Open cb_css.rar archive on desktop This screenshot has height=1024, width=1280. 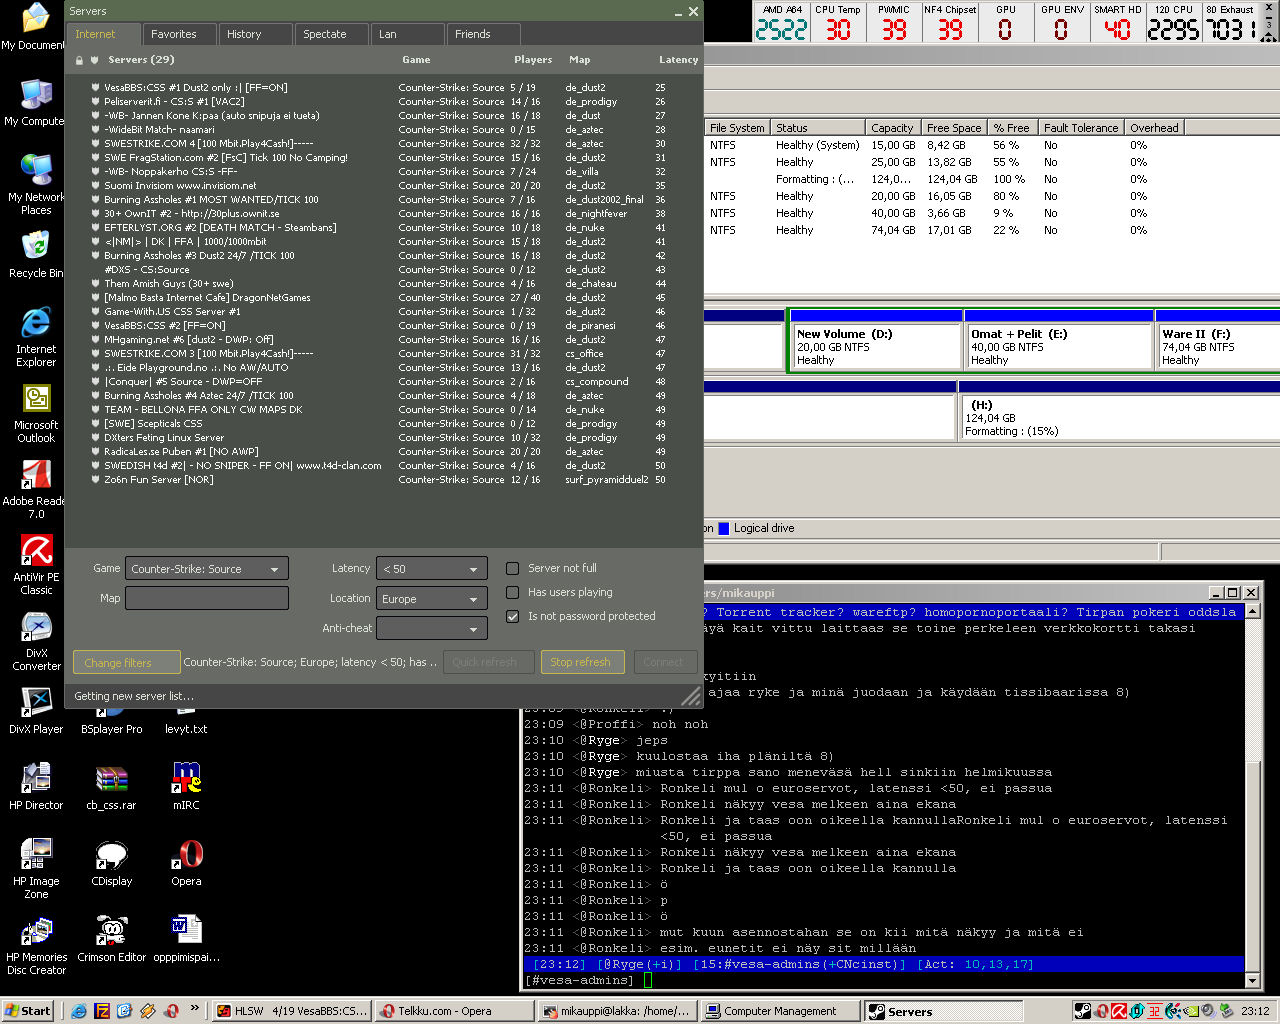tap(111, 787)
